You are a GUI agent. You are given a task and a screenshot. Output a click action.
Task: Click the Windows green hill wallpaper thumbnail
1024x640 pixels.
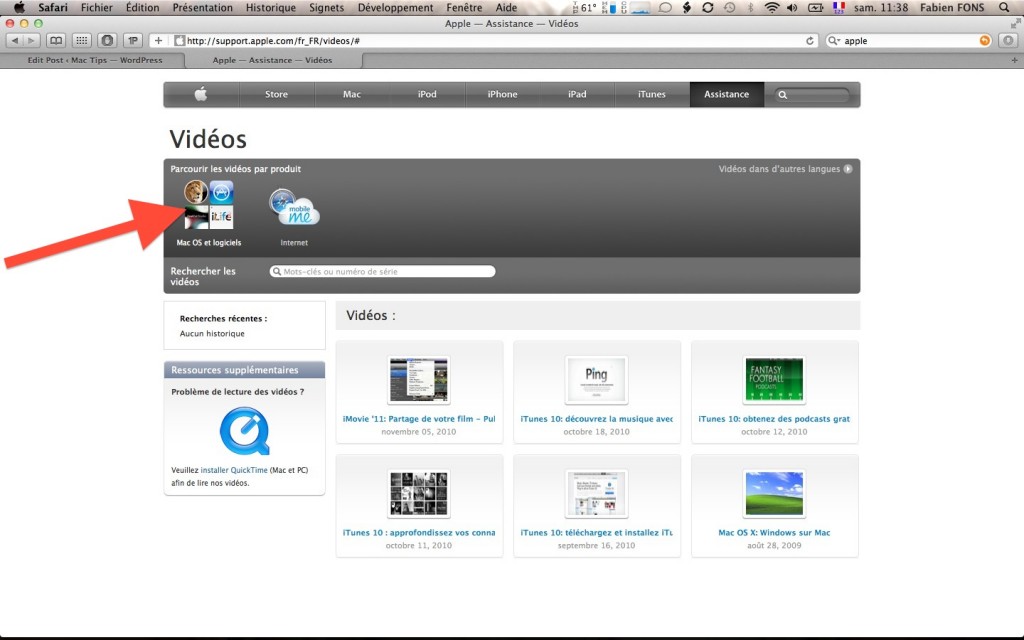point(774,494)
